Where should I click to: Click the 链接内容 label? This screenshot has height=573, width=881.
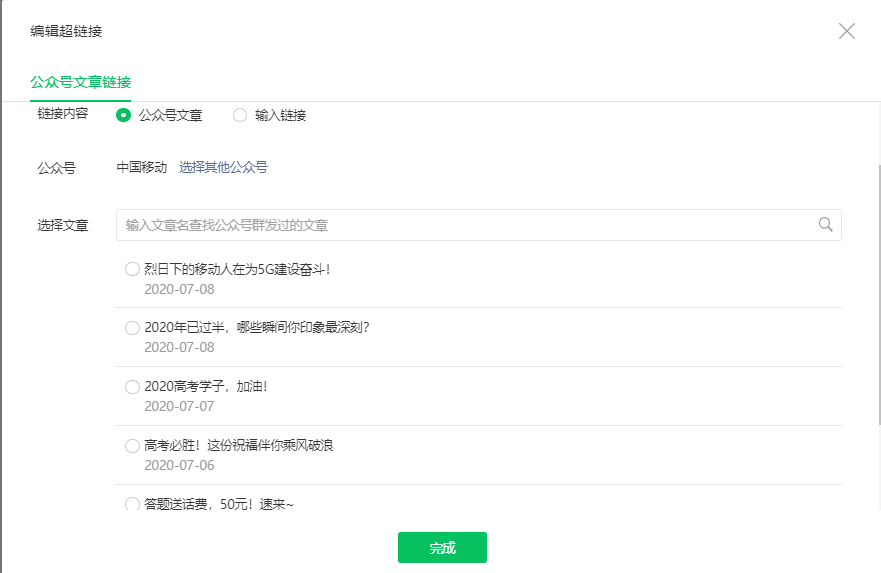coord(63,113)
